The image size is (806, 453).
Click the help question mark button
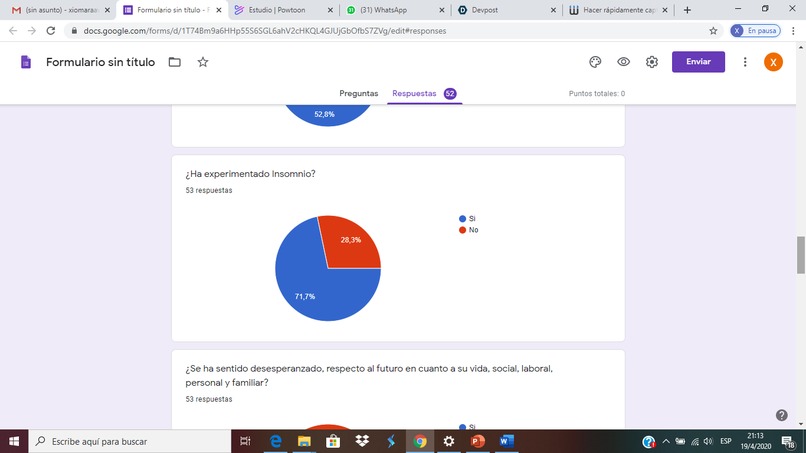point(781,415)
